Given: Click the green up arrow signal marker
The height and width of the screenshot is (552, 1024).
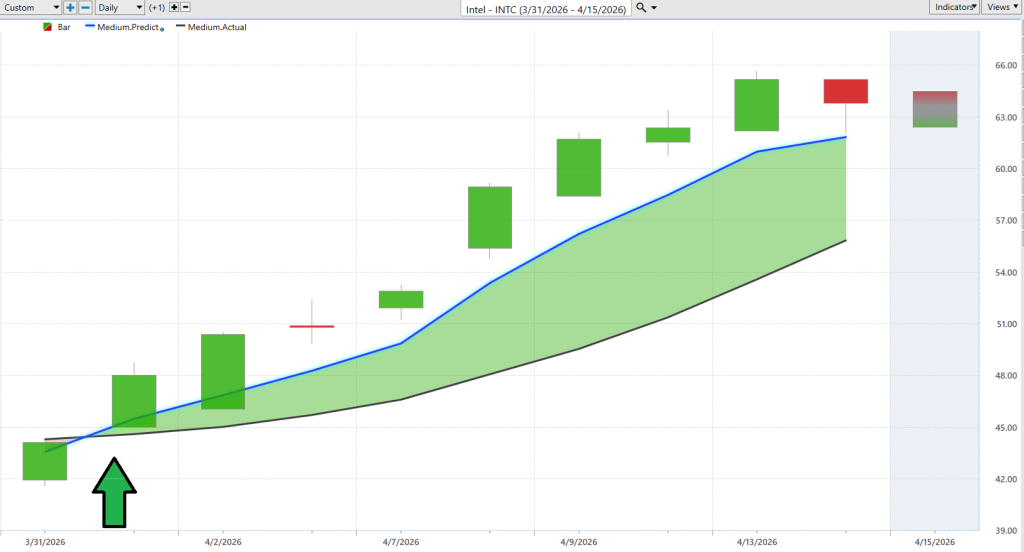Looking at the screenshot, I should pos(114,492).
